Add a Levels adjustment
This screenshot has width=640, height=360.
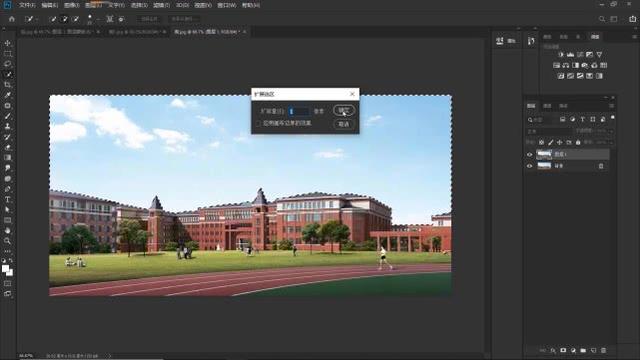pyautogui.click(x=570, y=54)
